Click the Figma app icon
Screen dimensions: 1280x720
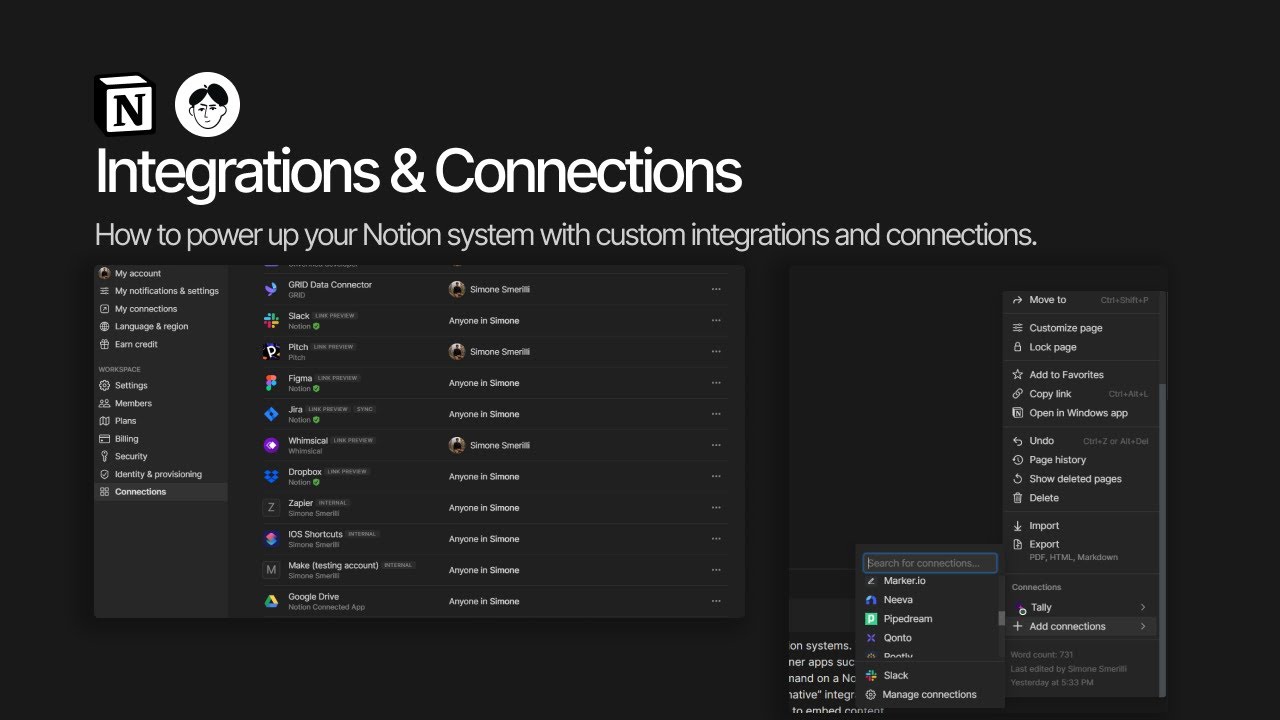pos(271,383)
